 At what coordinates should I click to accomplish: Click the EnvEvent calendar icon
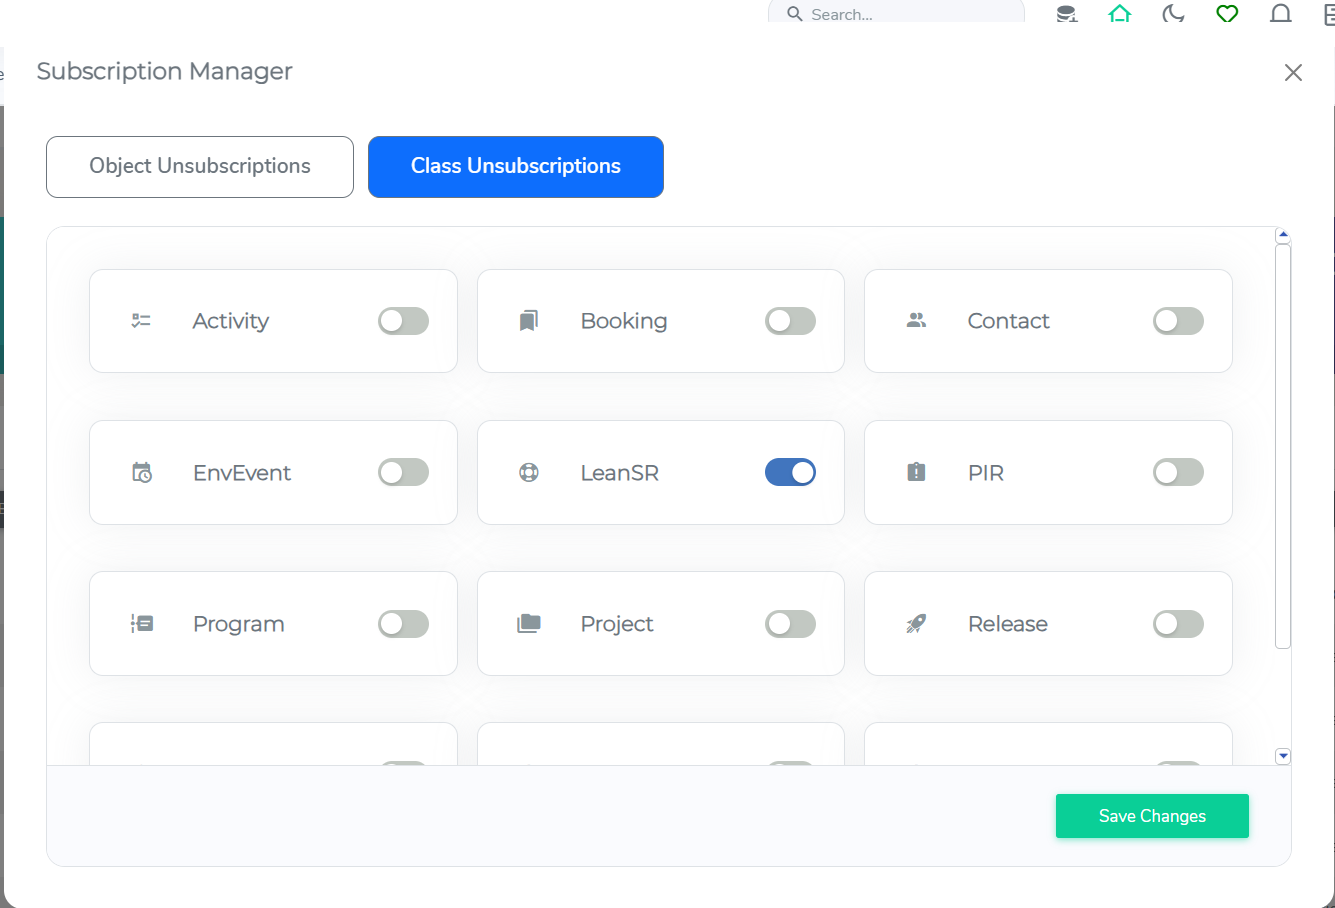[x=142, y=473]
